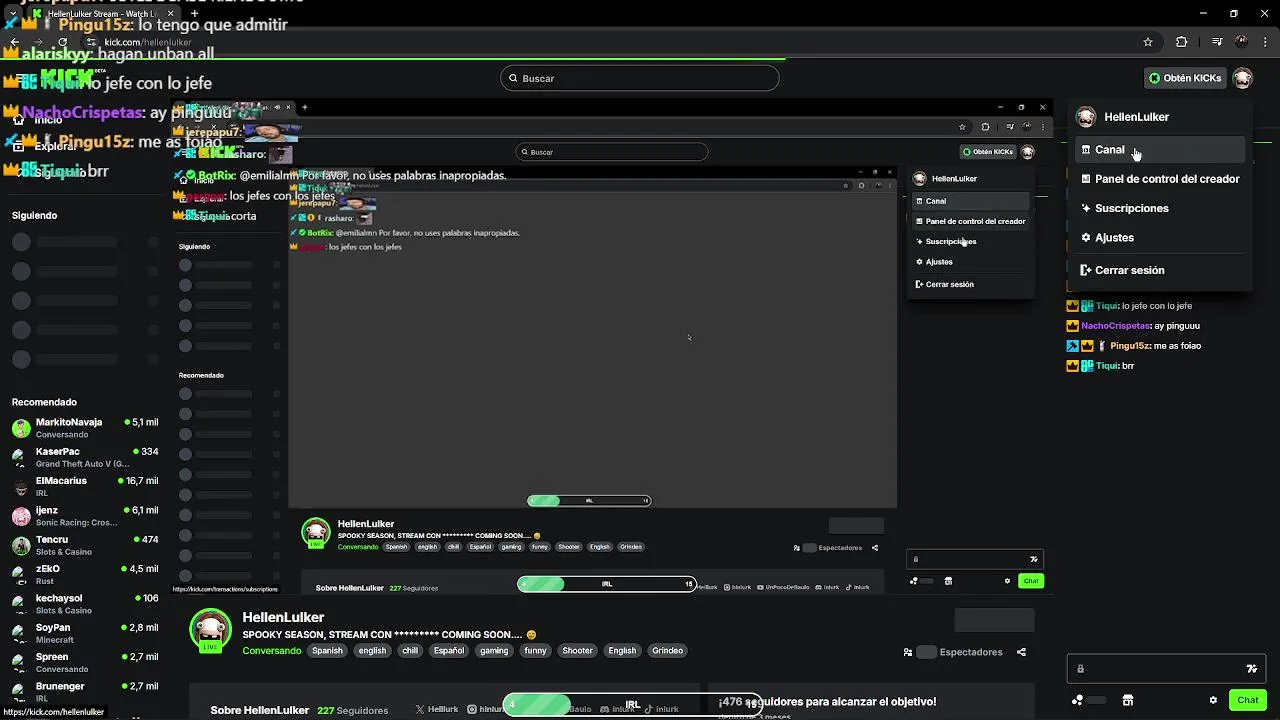1280x720 pixels.
Task: Reload the kick.com page
Action: click(x=62, y=43)
